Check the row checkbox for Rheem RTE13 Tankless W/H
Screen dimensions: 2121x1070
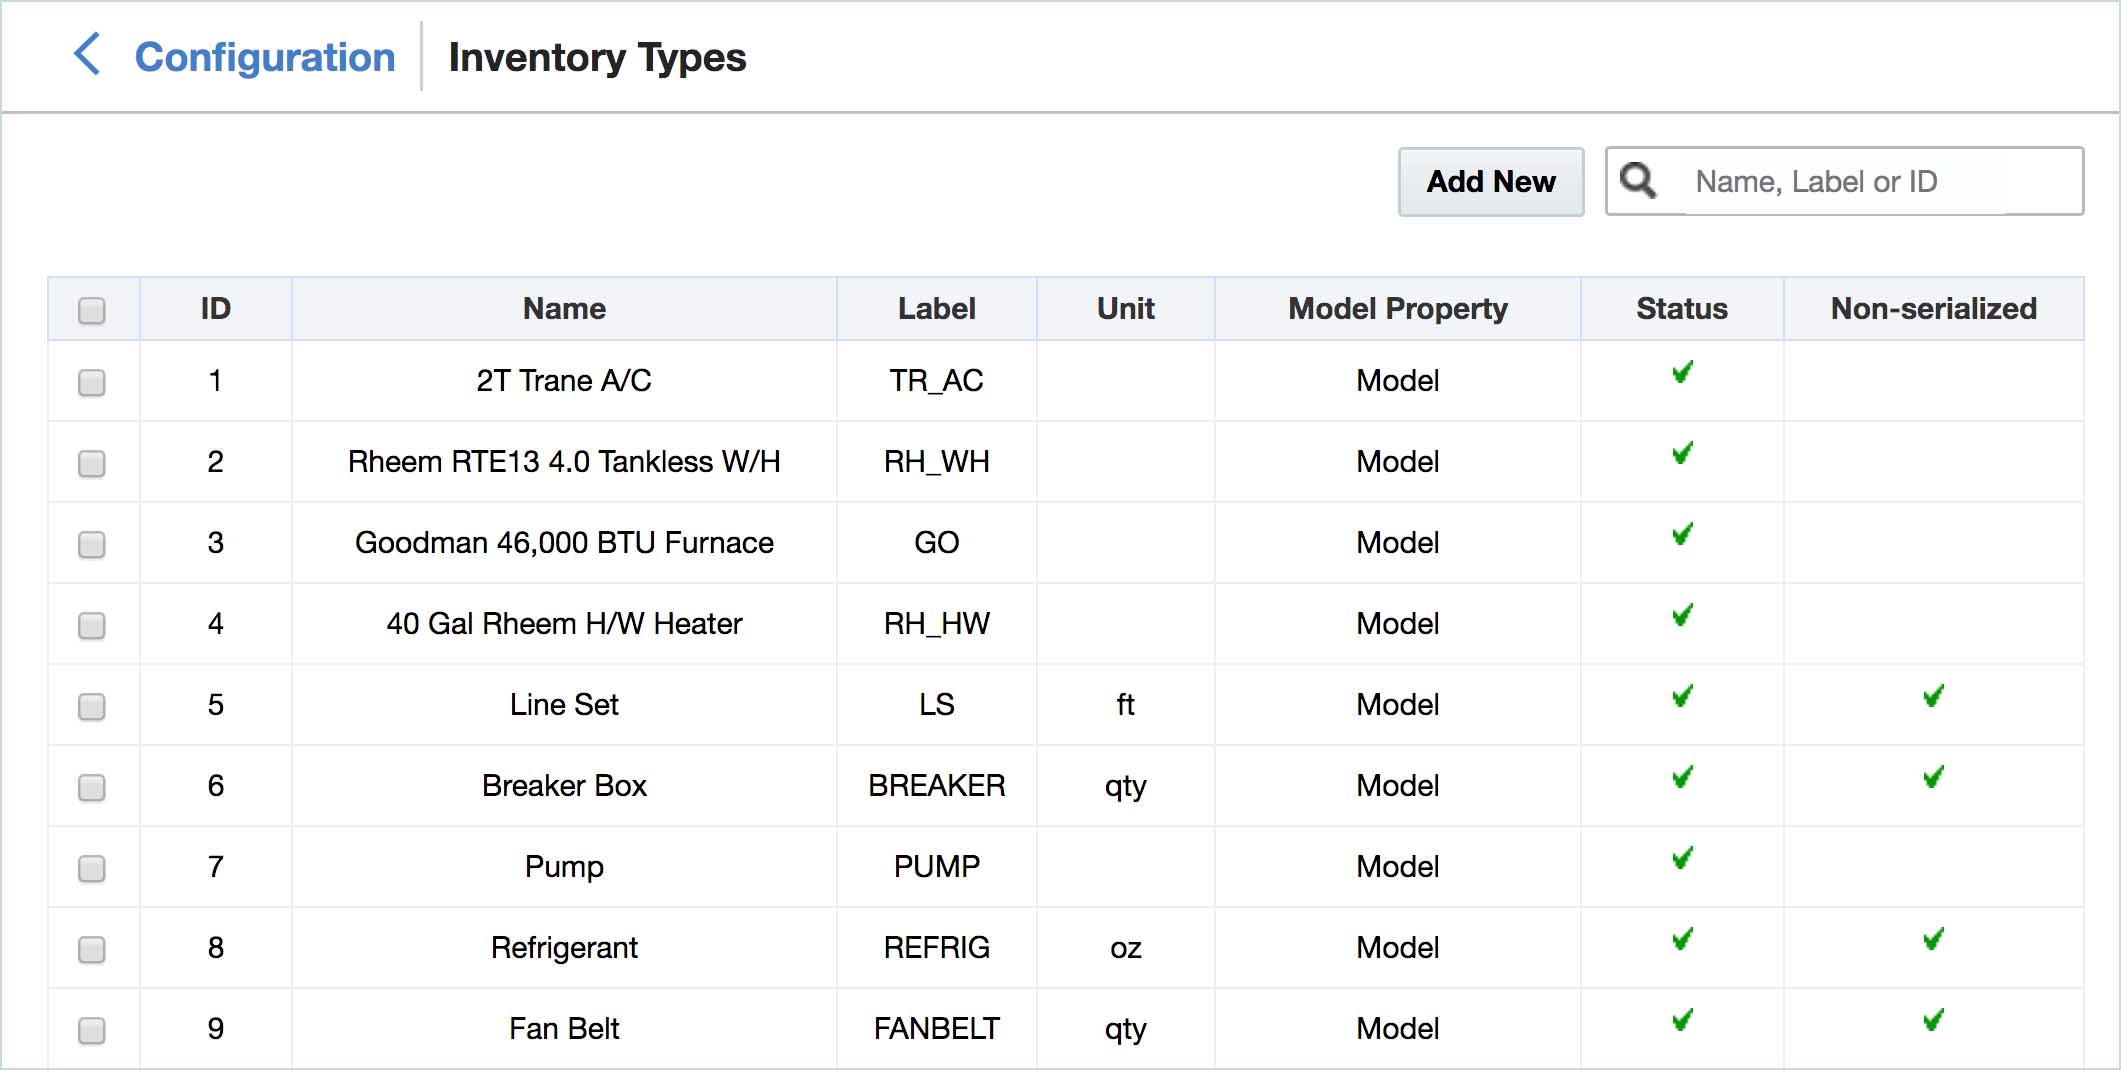[92, 462]
